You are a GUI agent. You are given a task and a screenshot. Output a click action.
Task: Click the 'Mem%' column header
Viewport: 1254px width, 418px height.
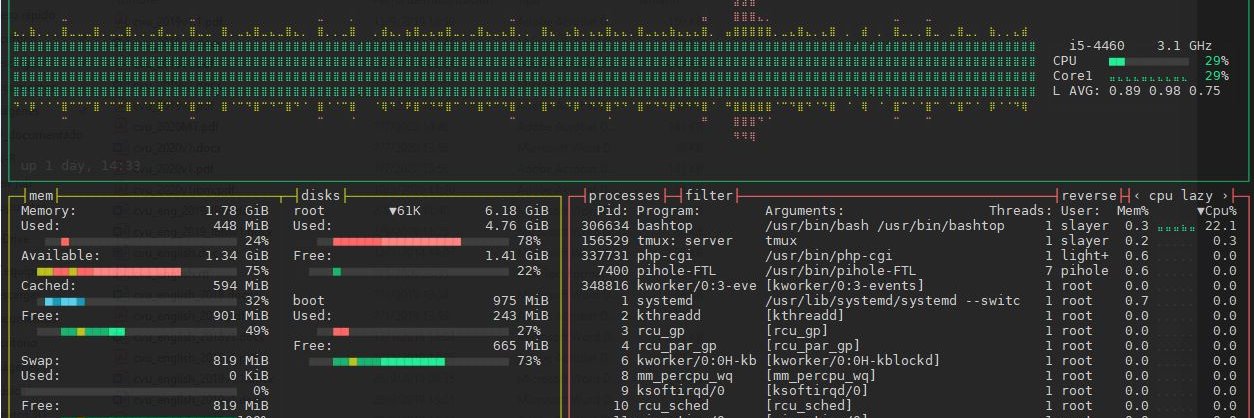coord(1133,211)
